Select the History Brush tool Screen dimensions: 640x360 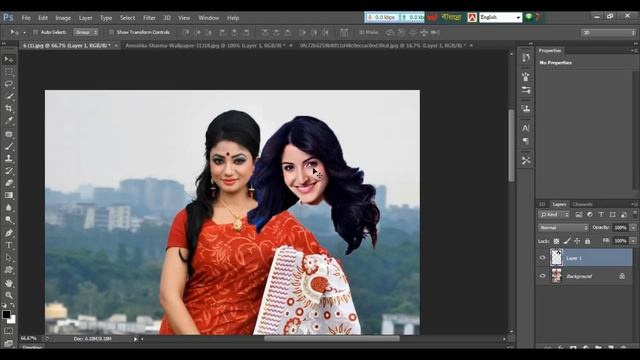coord(9,171)
